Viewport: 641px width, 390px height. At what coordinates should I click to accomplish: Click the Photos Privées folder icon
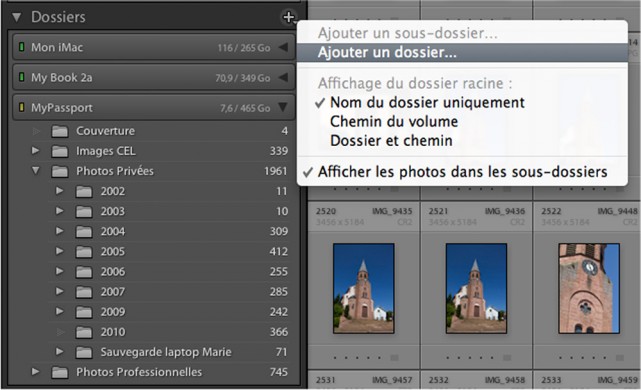coord(60,171)
